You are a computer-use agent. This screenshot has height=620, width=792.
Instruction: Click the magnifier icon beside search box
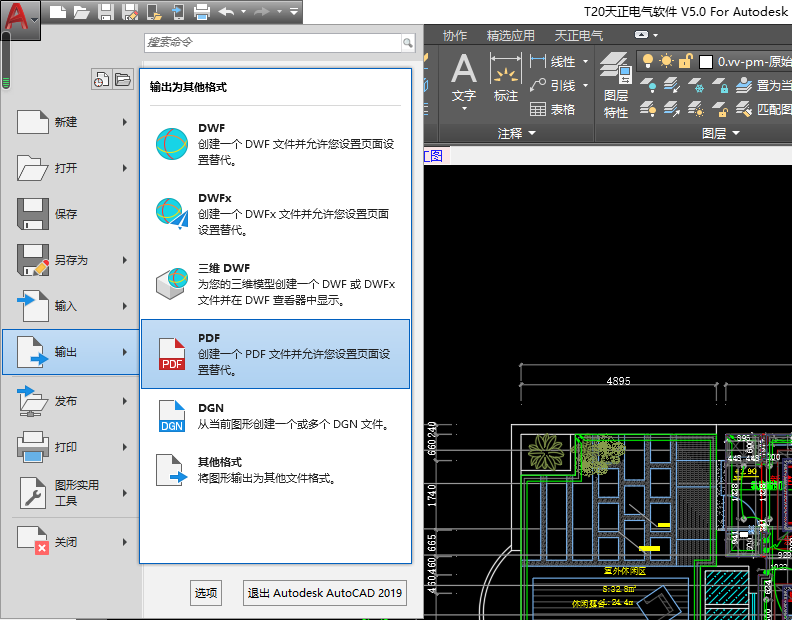pos(408,43)
